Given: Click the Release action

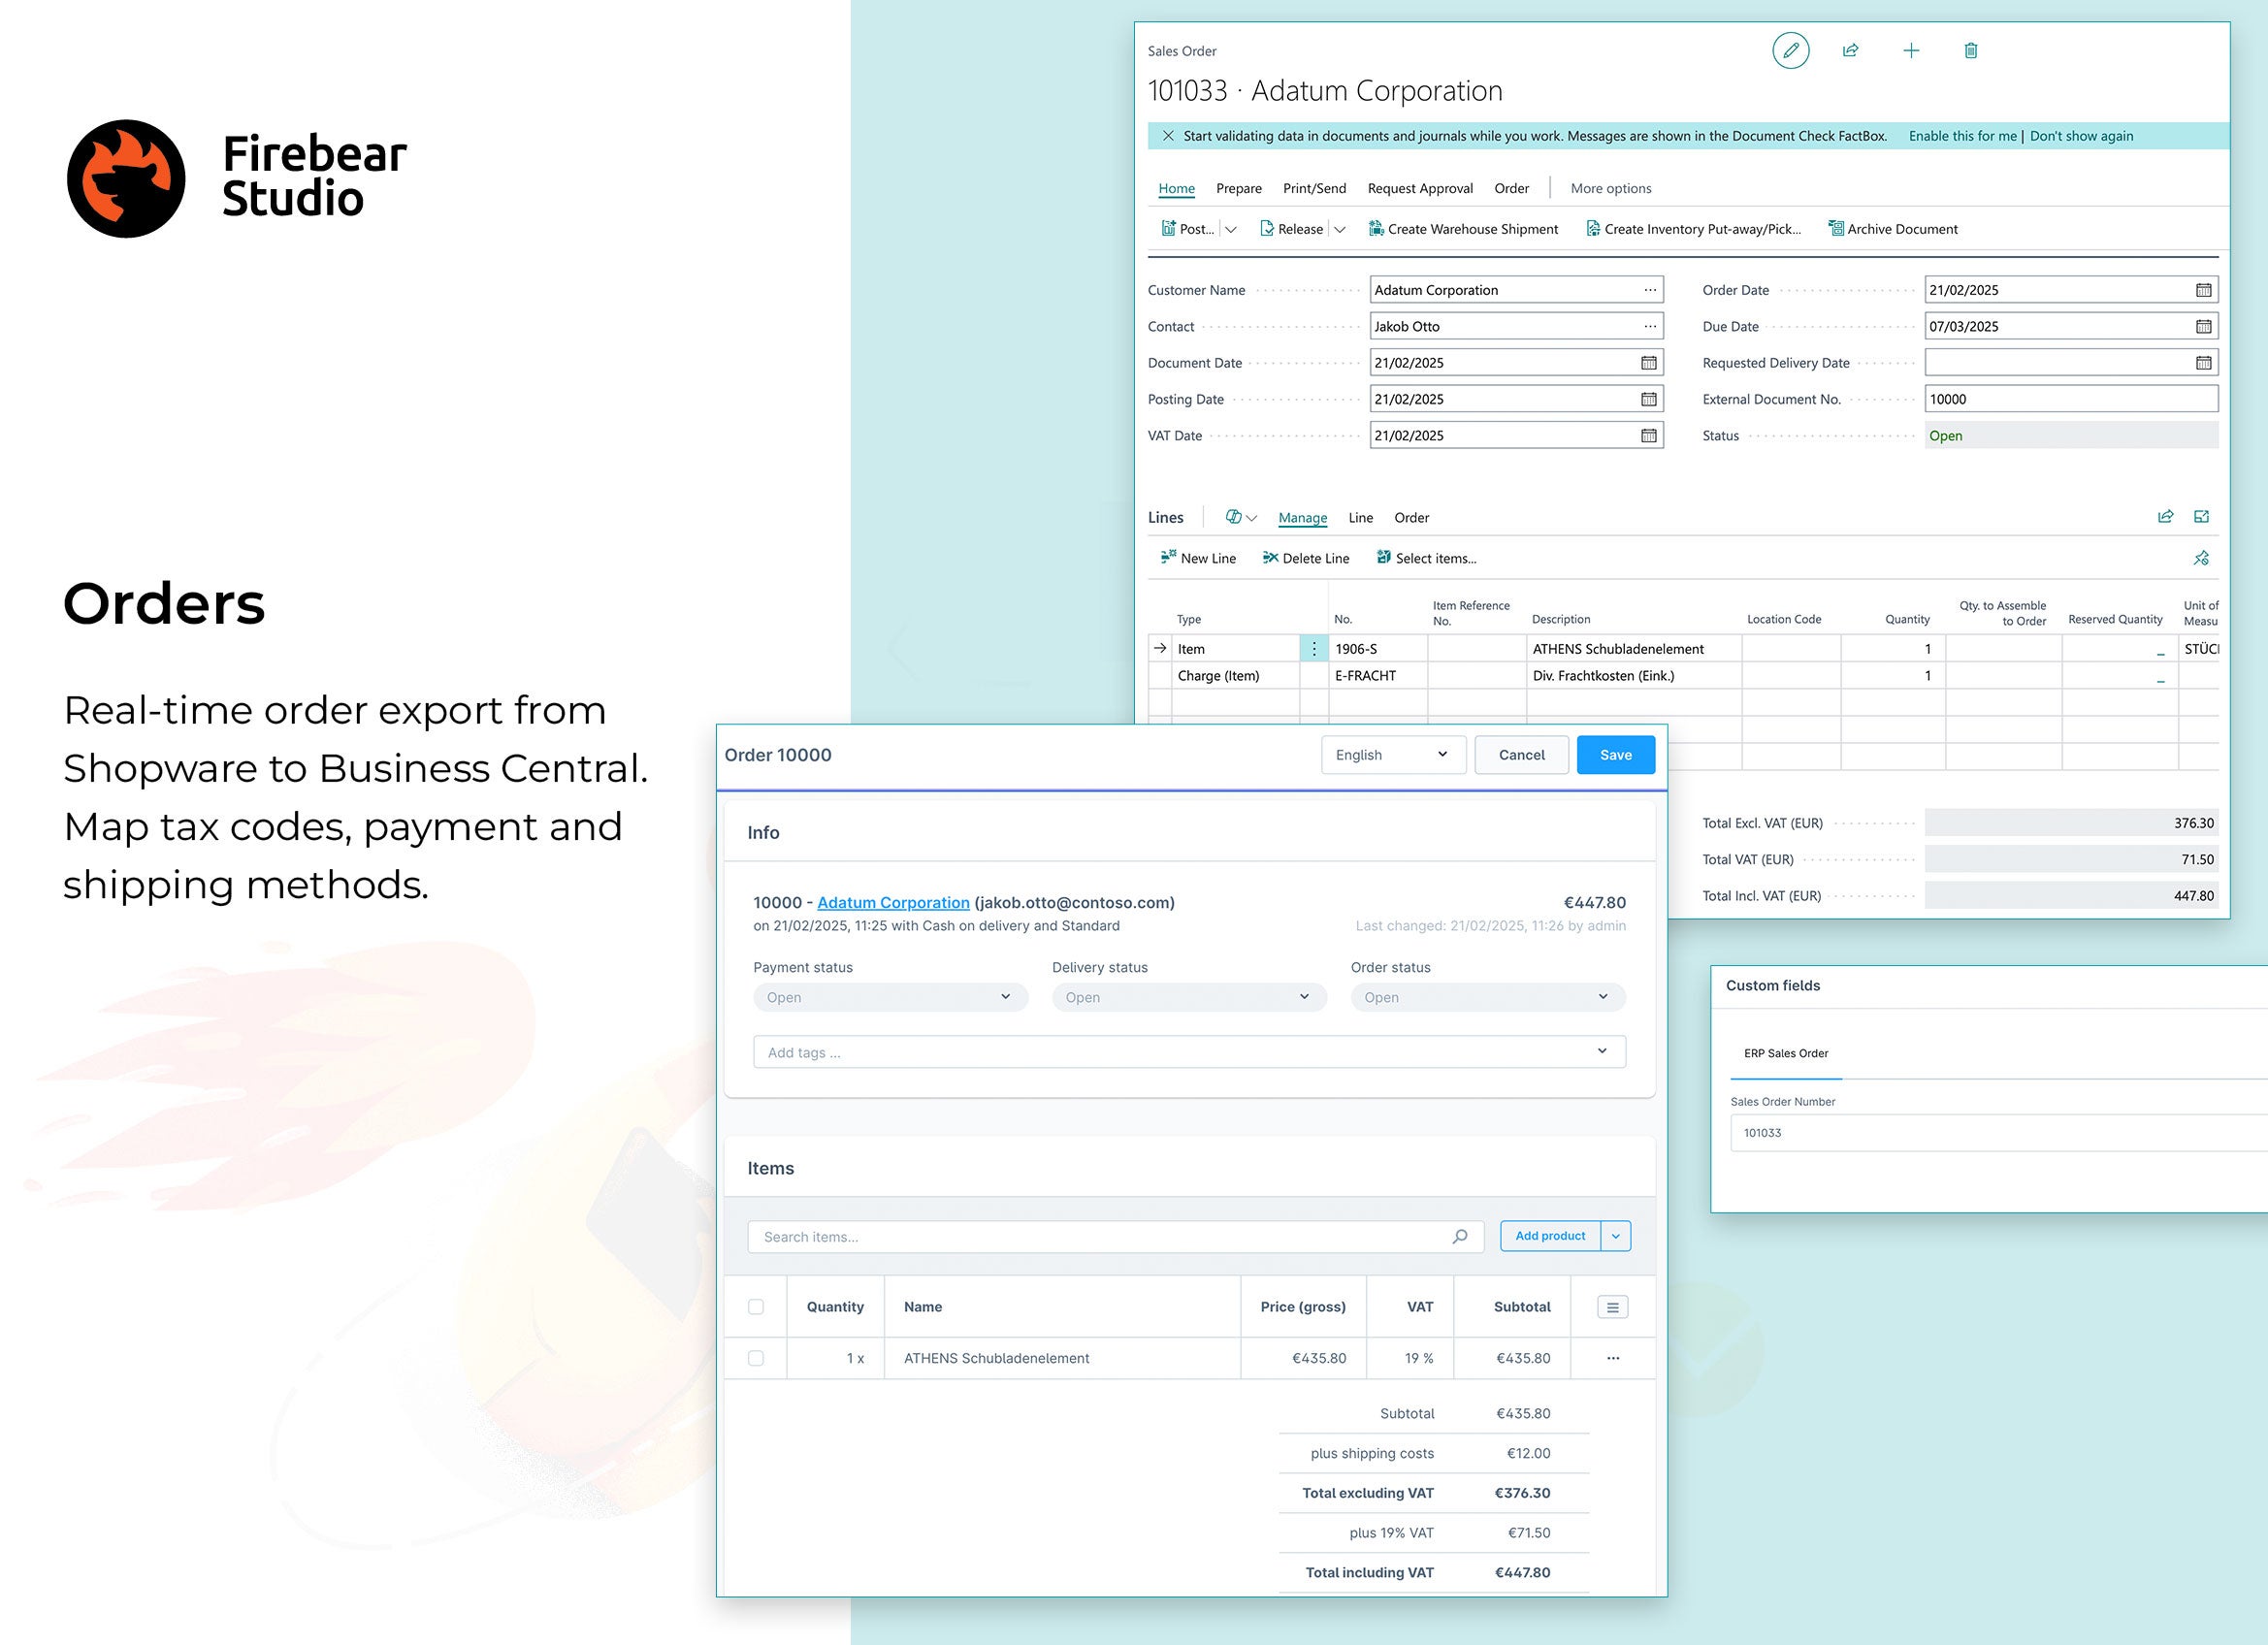Looking at the screenshot, I should coord(1291,229).
